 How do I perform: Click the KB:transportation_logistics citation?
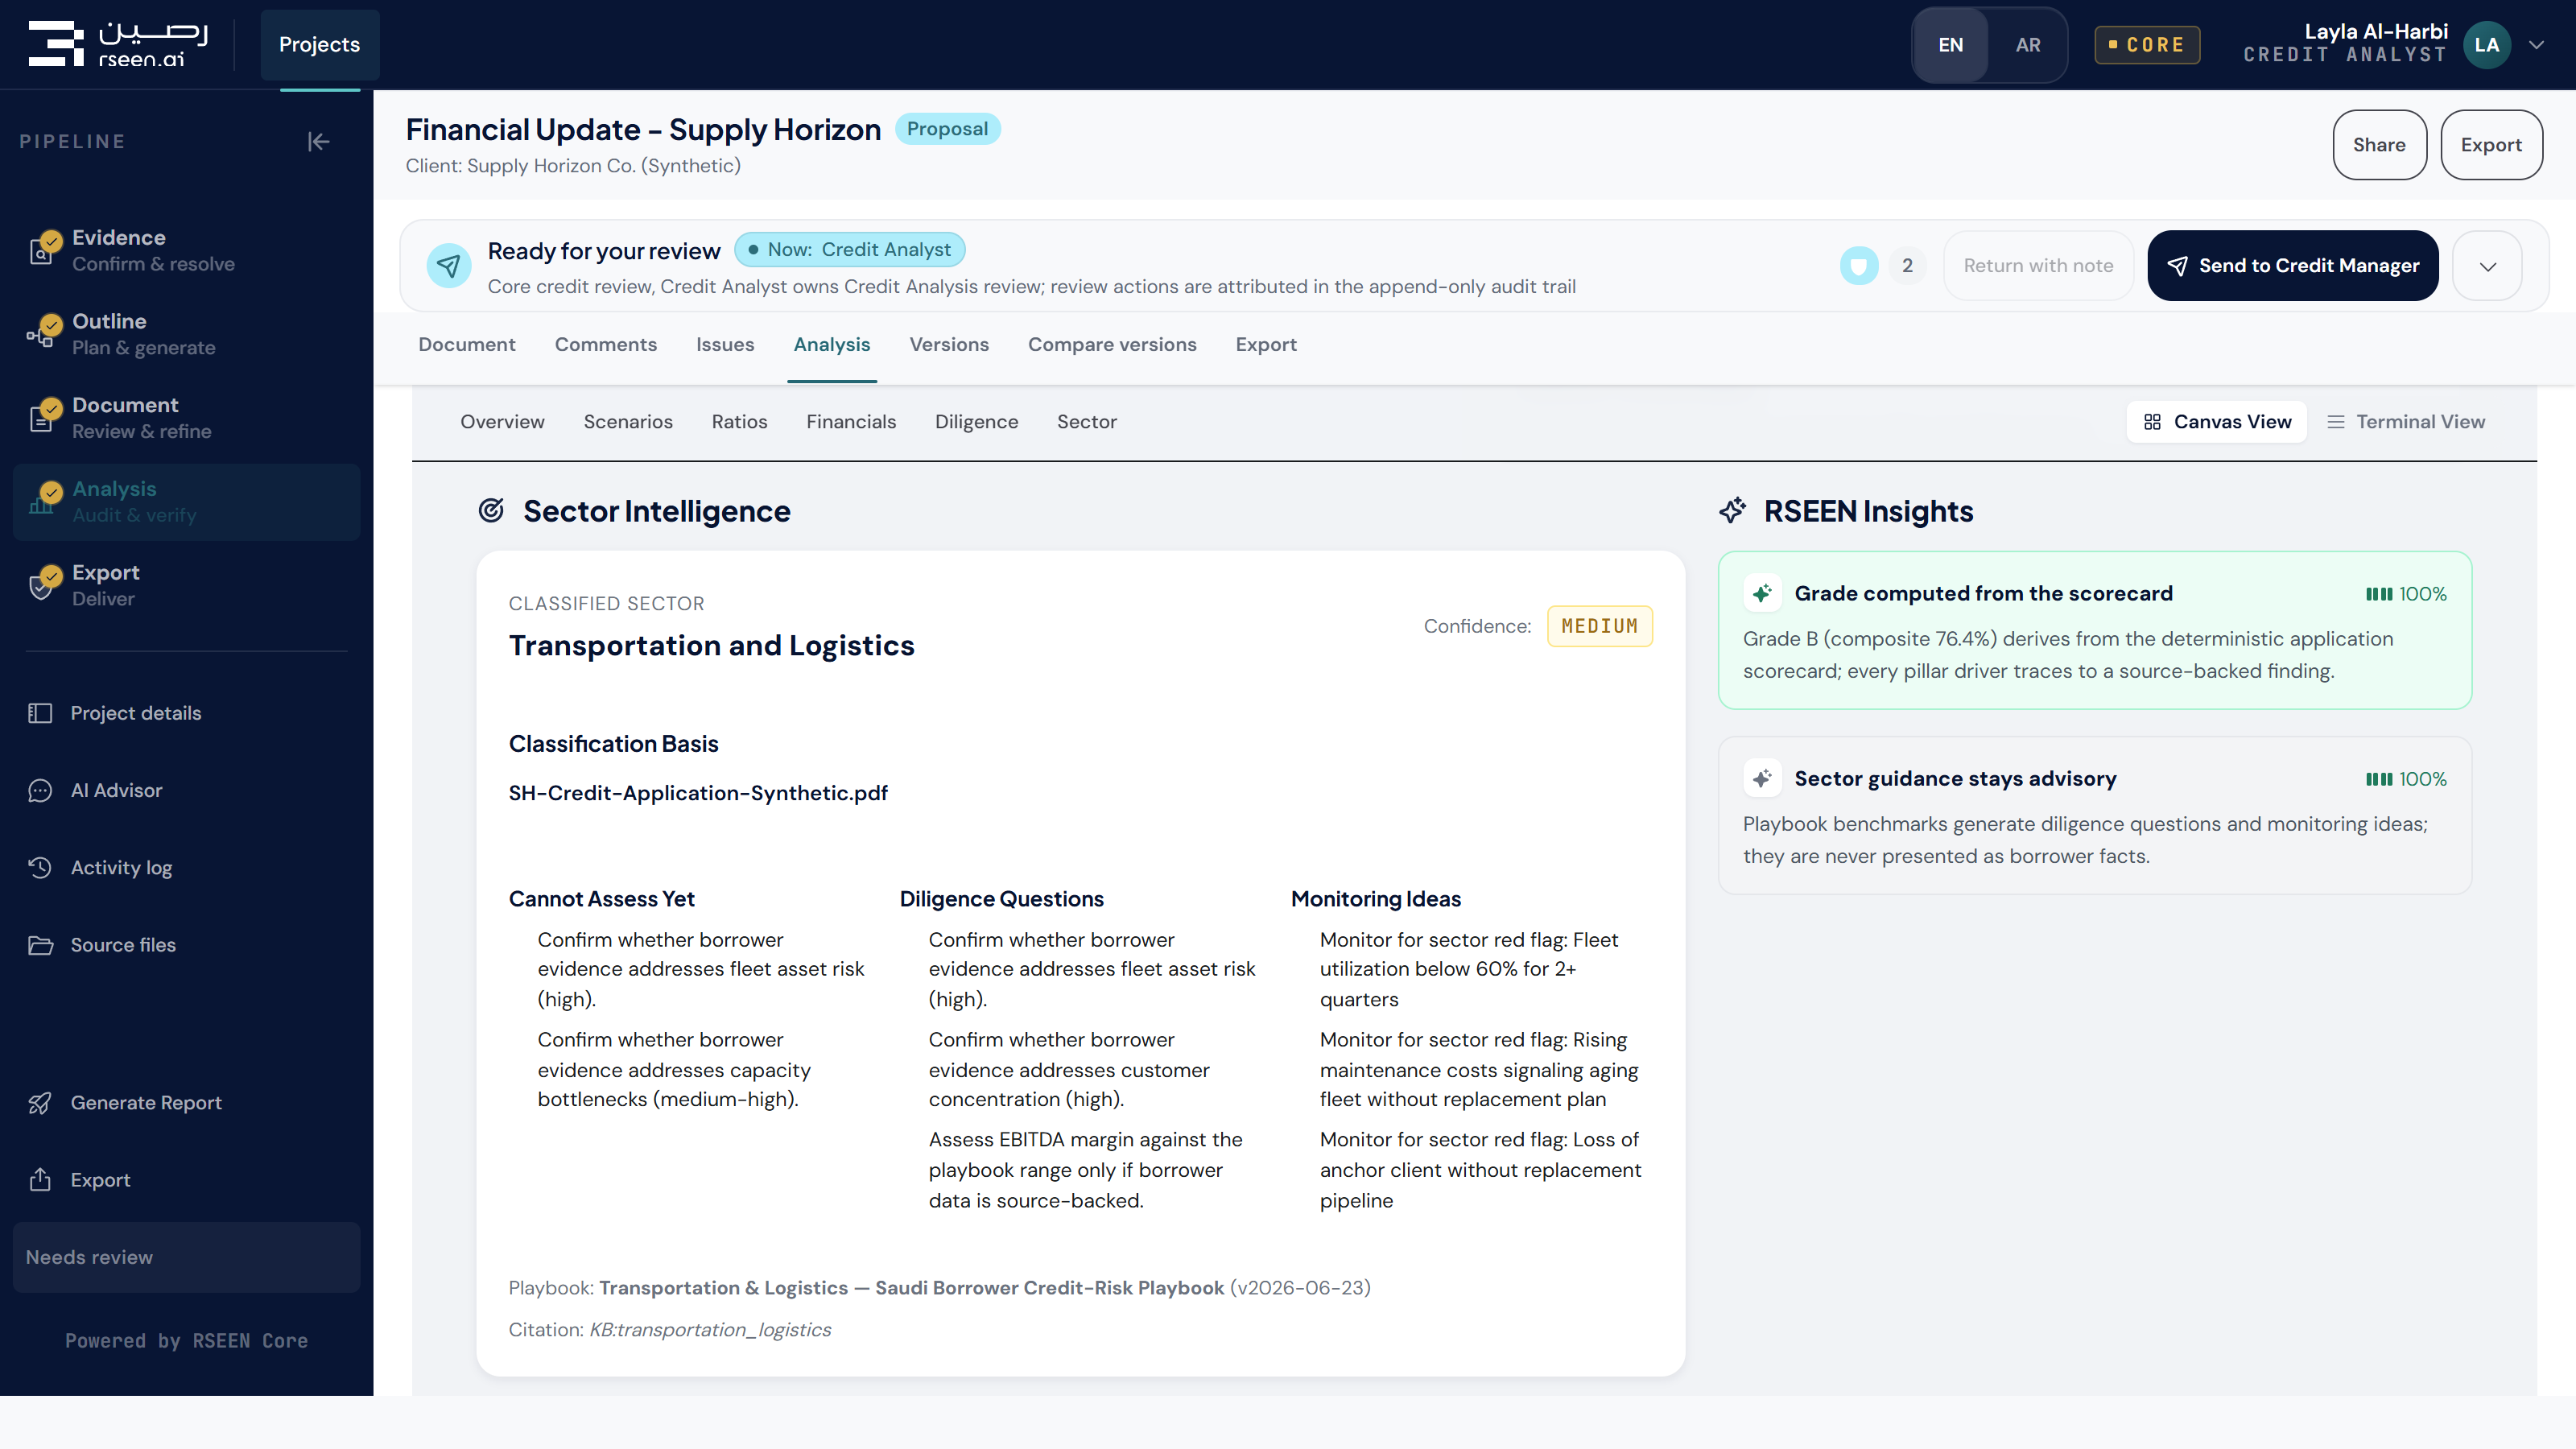[710, 1329]
